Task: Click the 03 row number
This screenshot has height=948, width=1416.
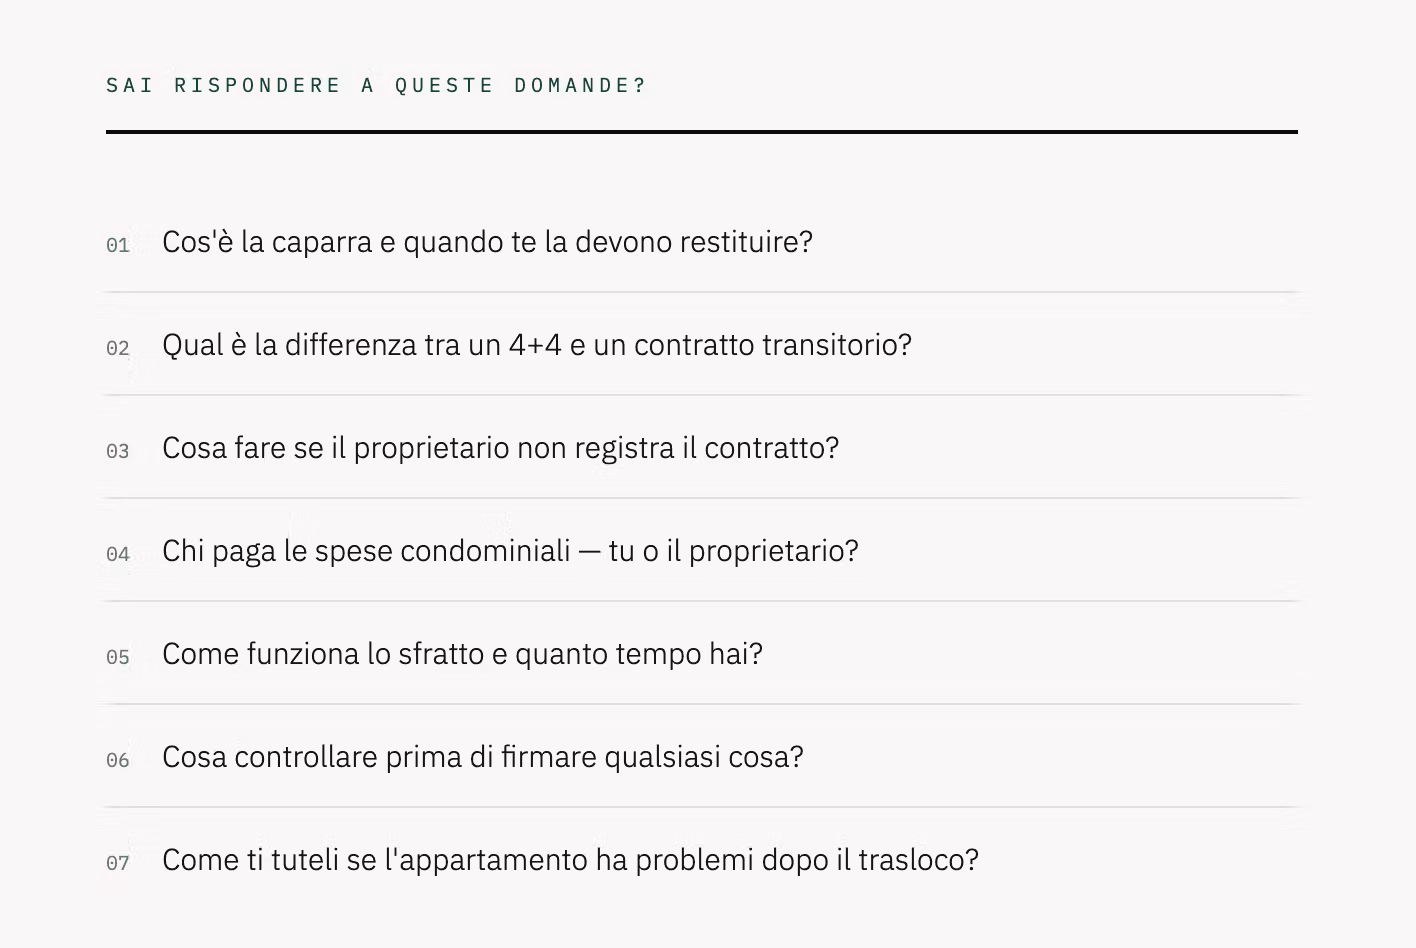Action: click(118, 451)
